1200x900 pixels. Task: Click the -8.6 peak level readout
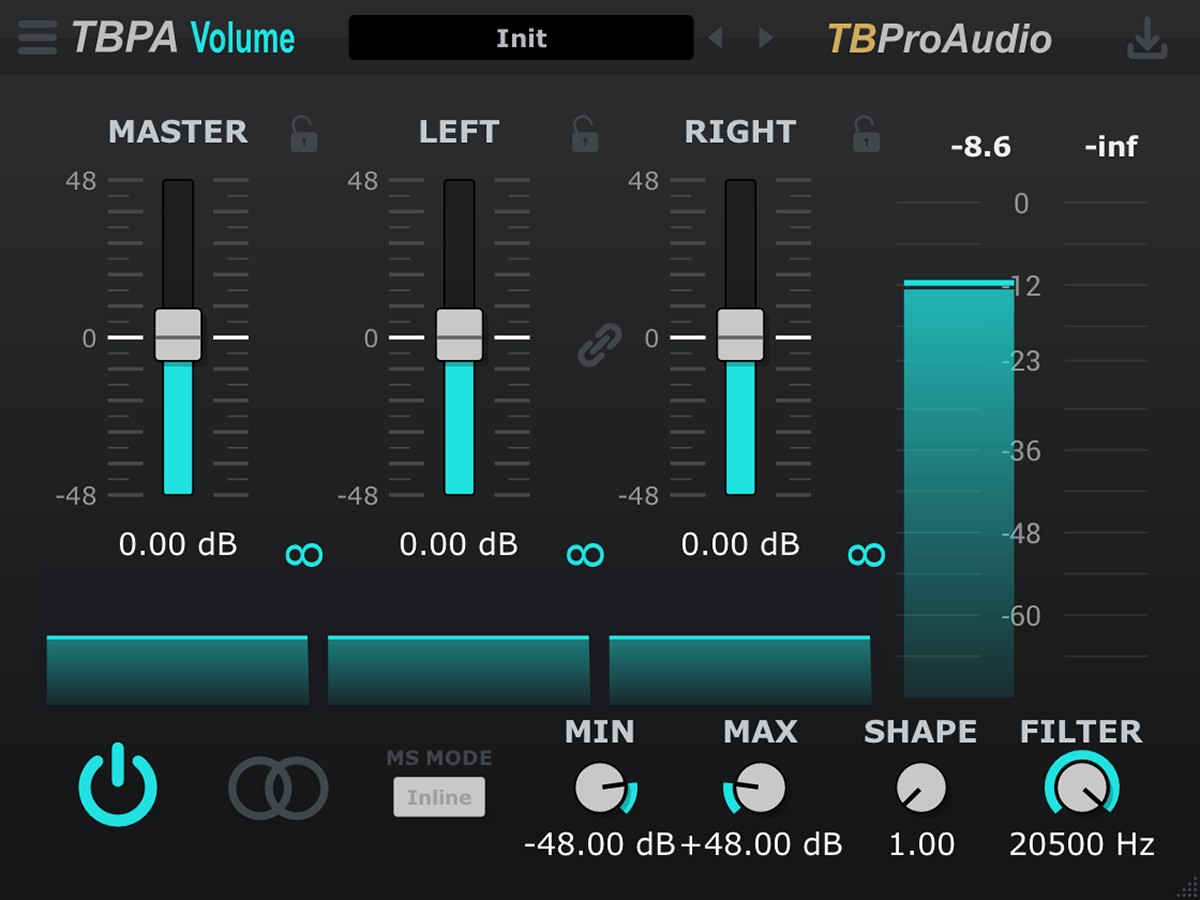click(980, 147)
